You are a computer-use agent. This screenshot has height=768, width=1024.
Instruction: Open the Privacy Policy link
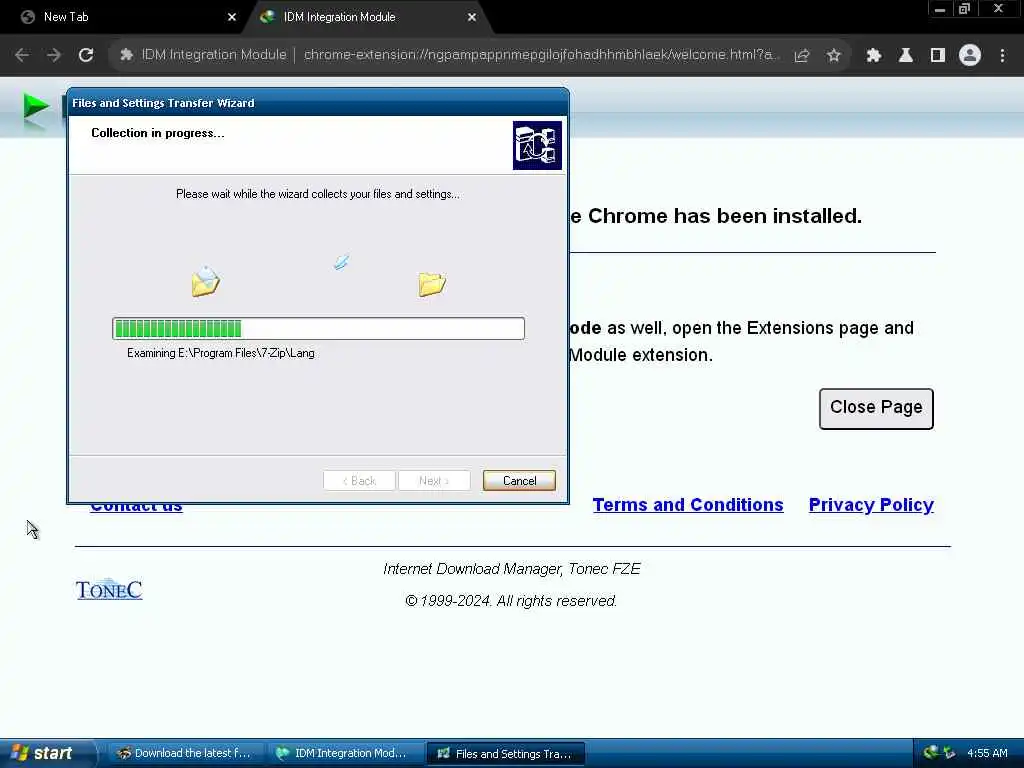tap(871, 505)
